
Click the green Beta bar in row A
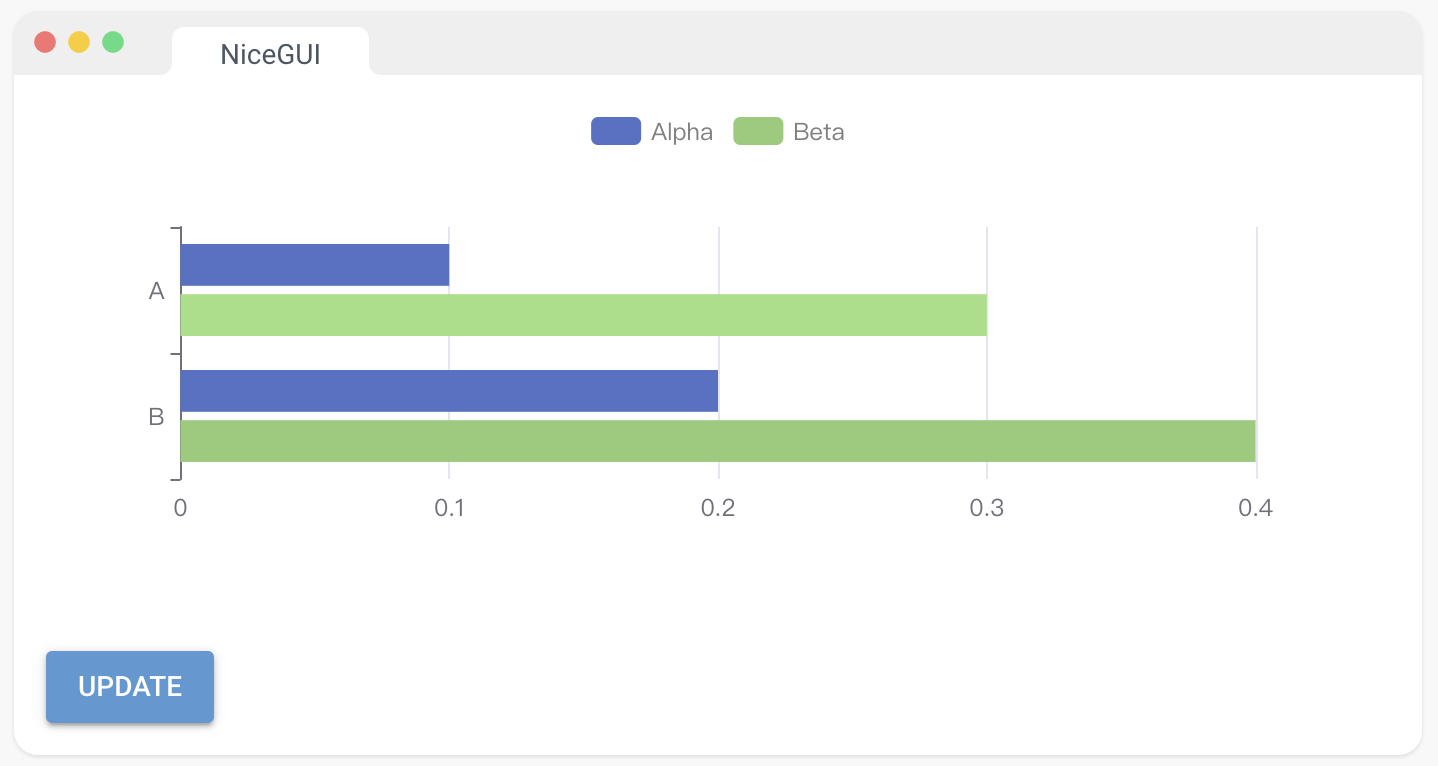tap(583, 315)
